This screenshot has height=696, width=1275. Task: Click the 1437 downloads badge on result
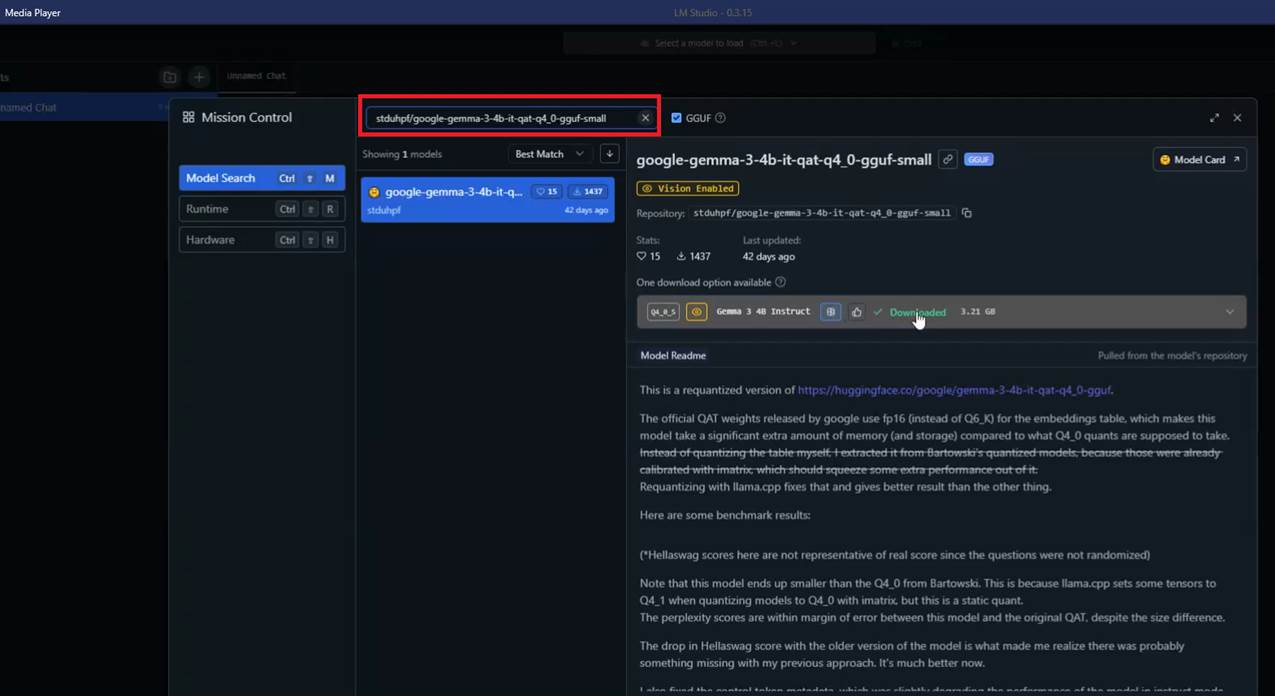coord(588,192)
